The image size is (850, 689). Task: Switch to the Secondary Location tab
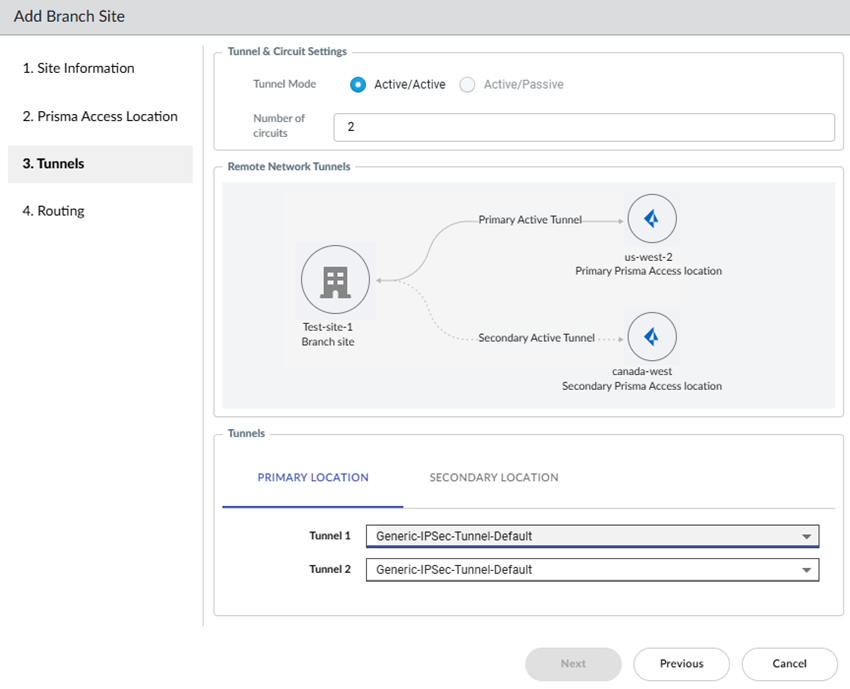(x=494, y=478)
